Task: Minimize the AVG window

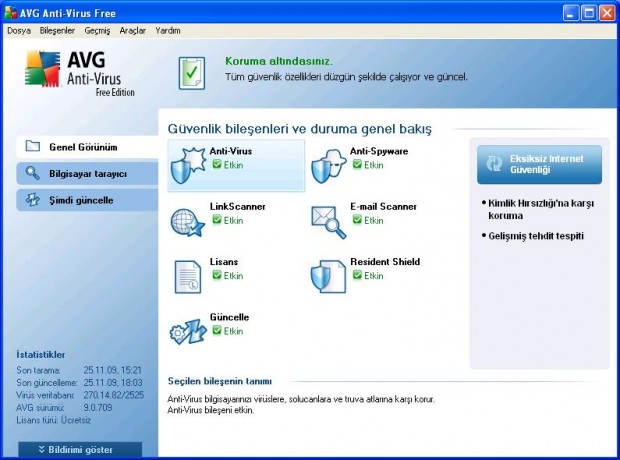Action: pyautogui.click(x=570, y=13)
